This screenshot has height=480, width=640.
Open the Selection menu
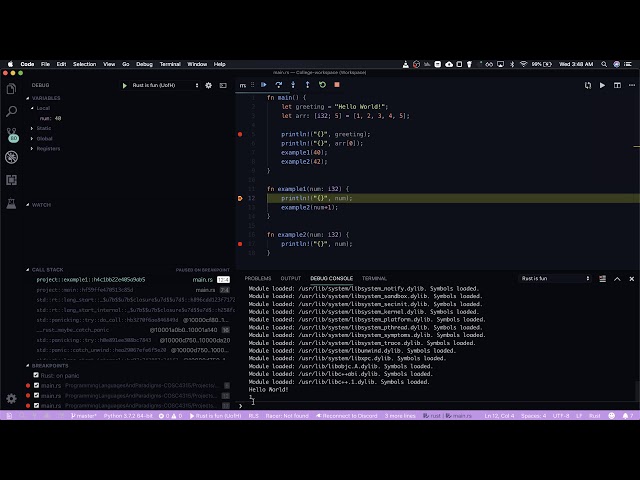pyautogui.click(x=84, y=64)
